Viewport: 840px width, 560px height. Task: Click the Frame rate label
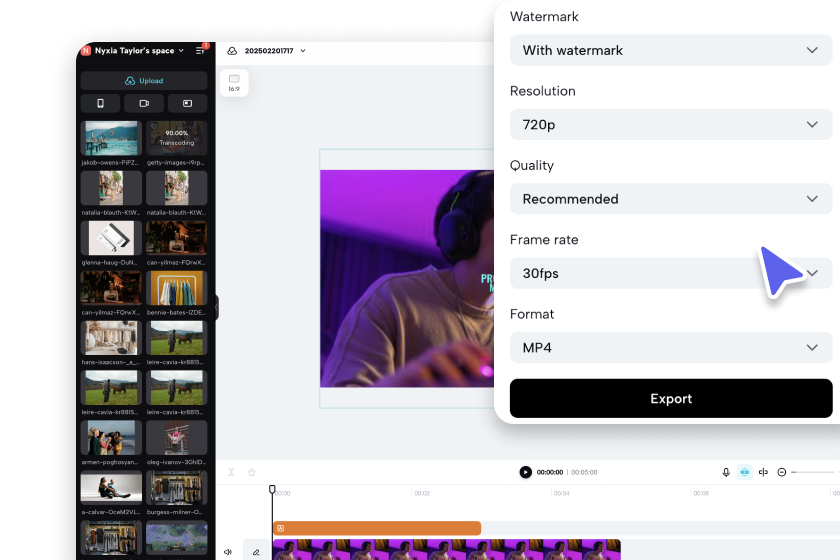click(x=544, y=240)
